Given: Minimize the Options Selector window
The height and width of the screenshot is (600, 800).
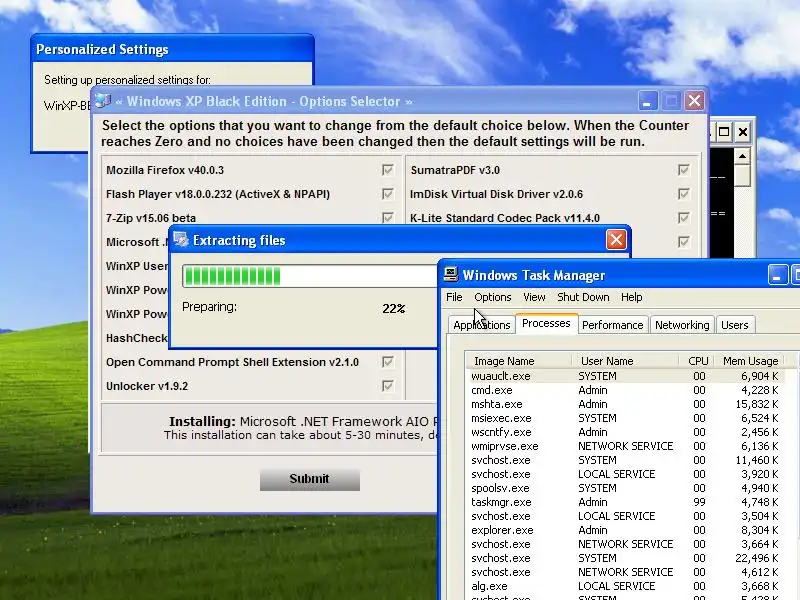Looking at the screenshot, I should [648, 101].
